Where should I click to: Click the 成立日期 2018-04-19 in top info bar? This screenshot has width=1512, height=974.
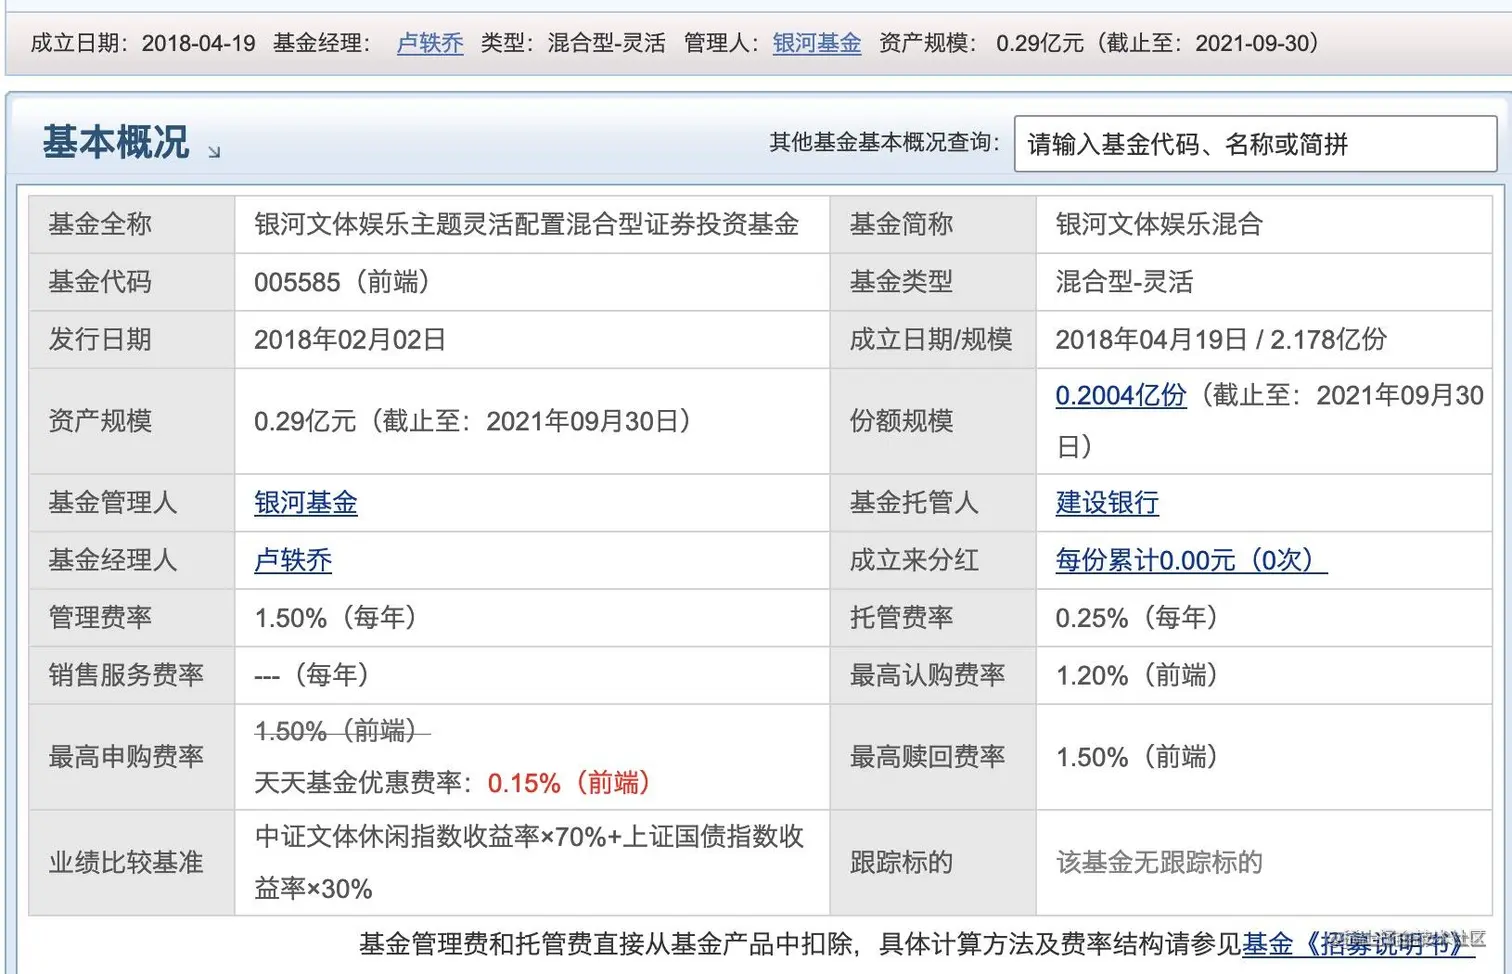point(200,43)
